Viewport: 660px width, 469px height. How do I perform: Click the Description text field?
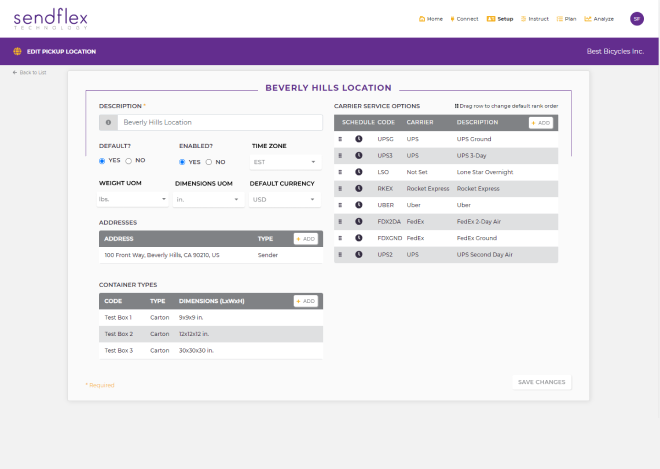click(x=218, y=122)
